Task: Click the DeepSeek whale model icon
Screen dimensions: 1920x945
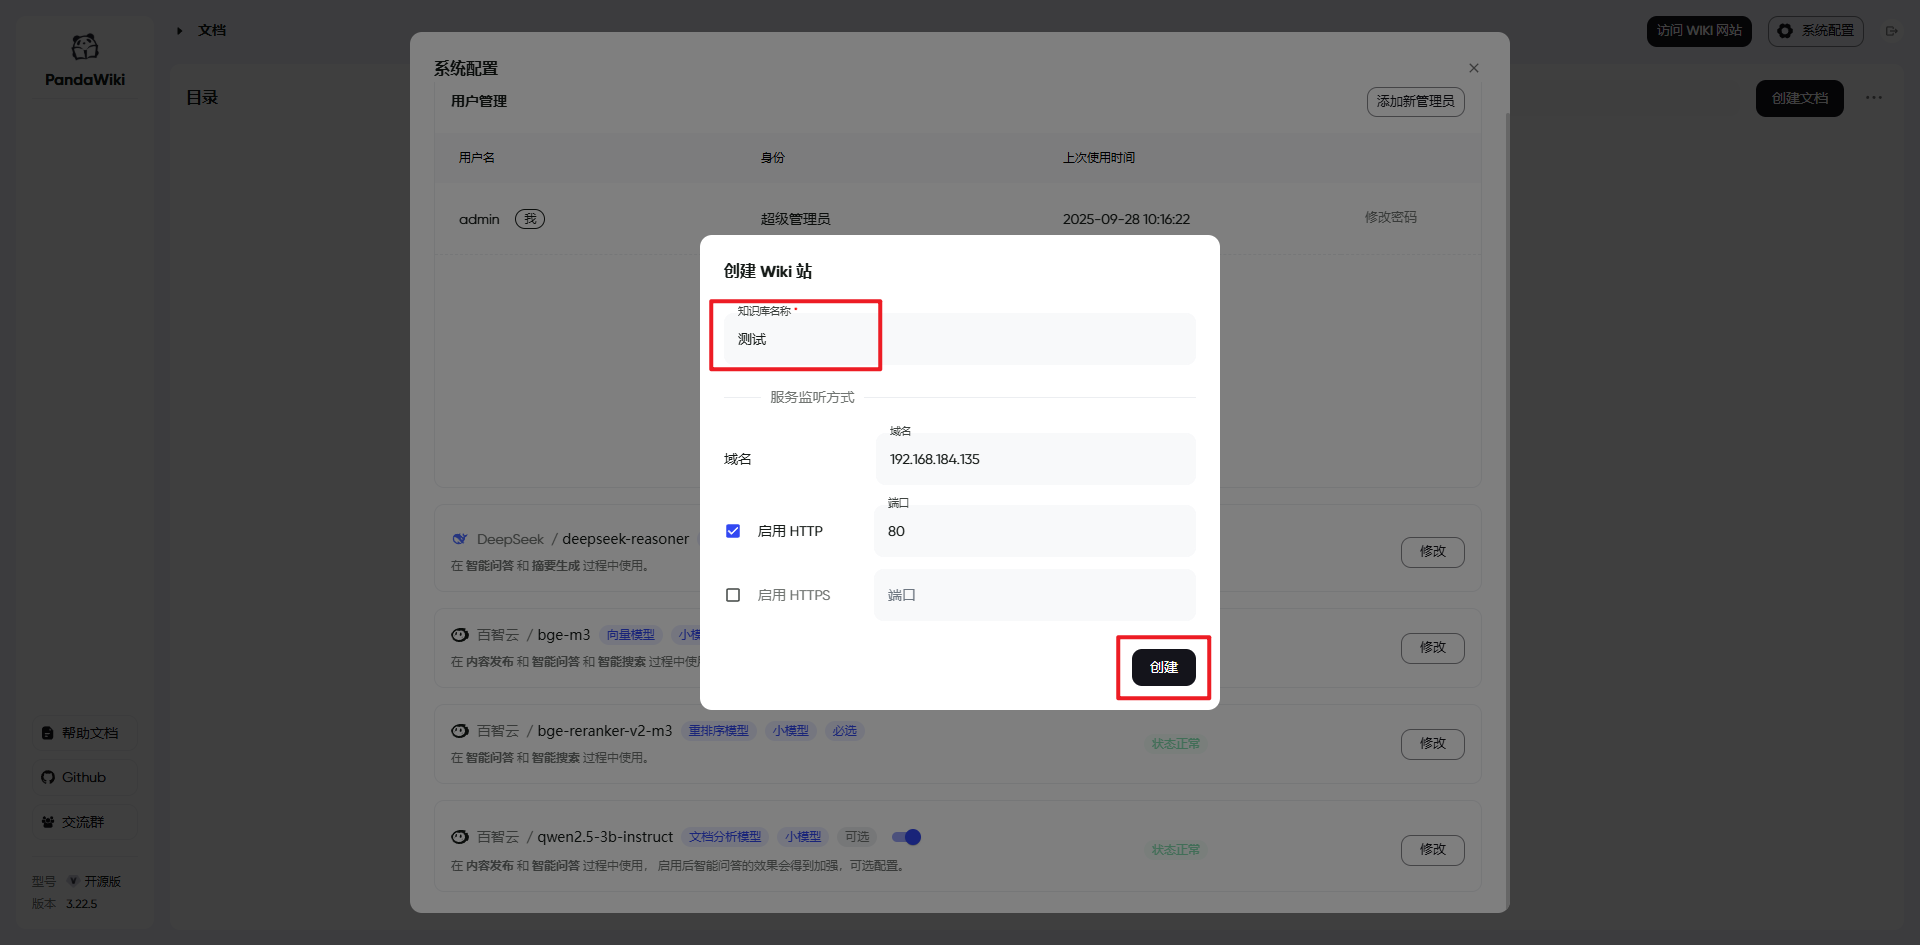Action: (460, 539)
